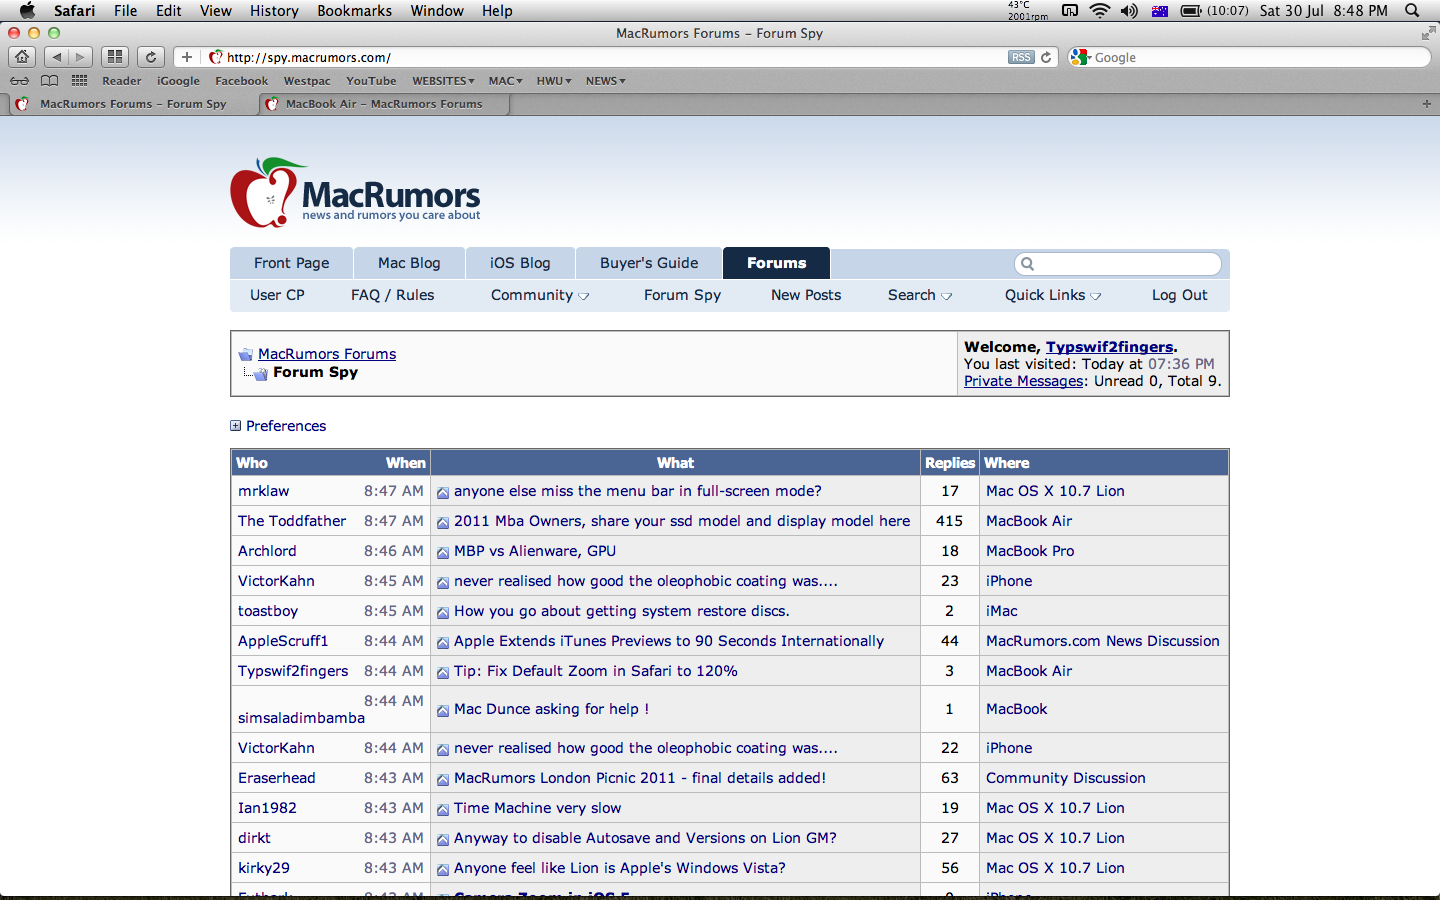Viewport: 1440px width, 900px height.
Task: Open Top Sites grid toolbar icon
Action: coord(115,57)
